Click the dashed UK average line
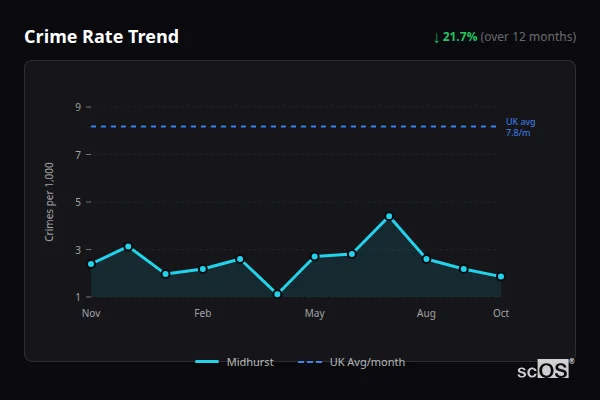Viewport: 600px width, 400px height. (x=293, y=126)
